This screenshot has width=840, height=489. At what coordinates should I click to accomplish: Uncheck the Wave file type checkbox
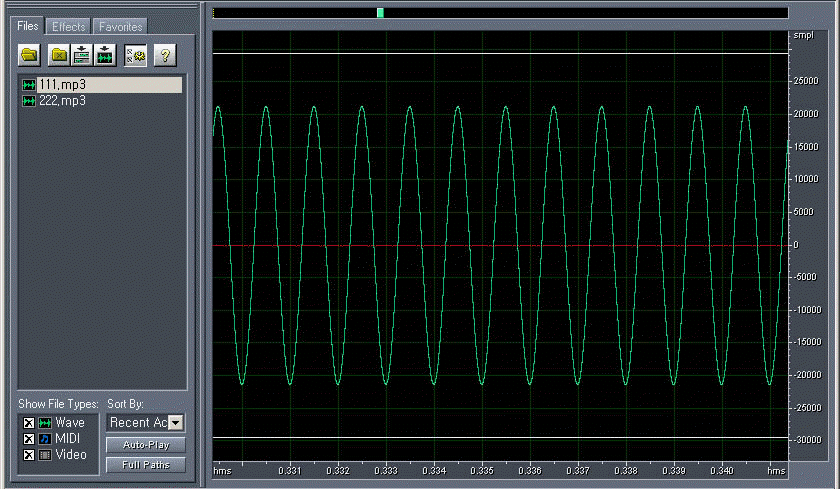pos(29,423)
